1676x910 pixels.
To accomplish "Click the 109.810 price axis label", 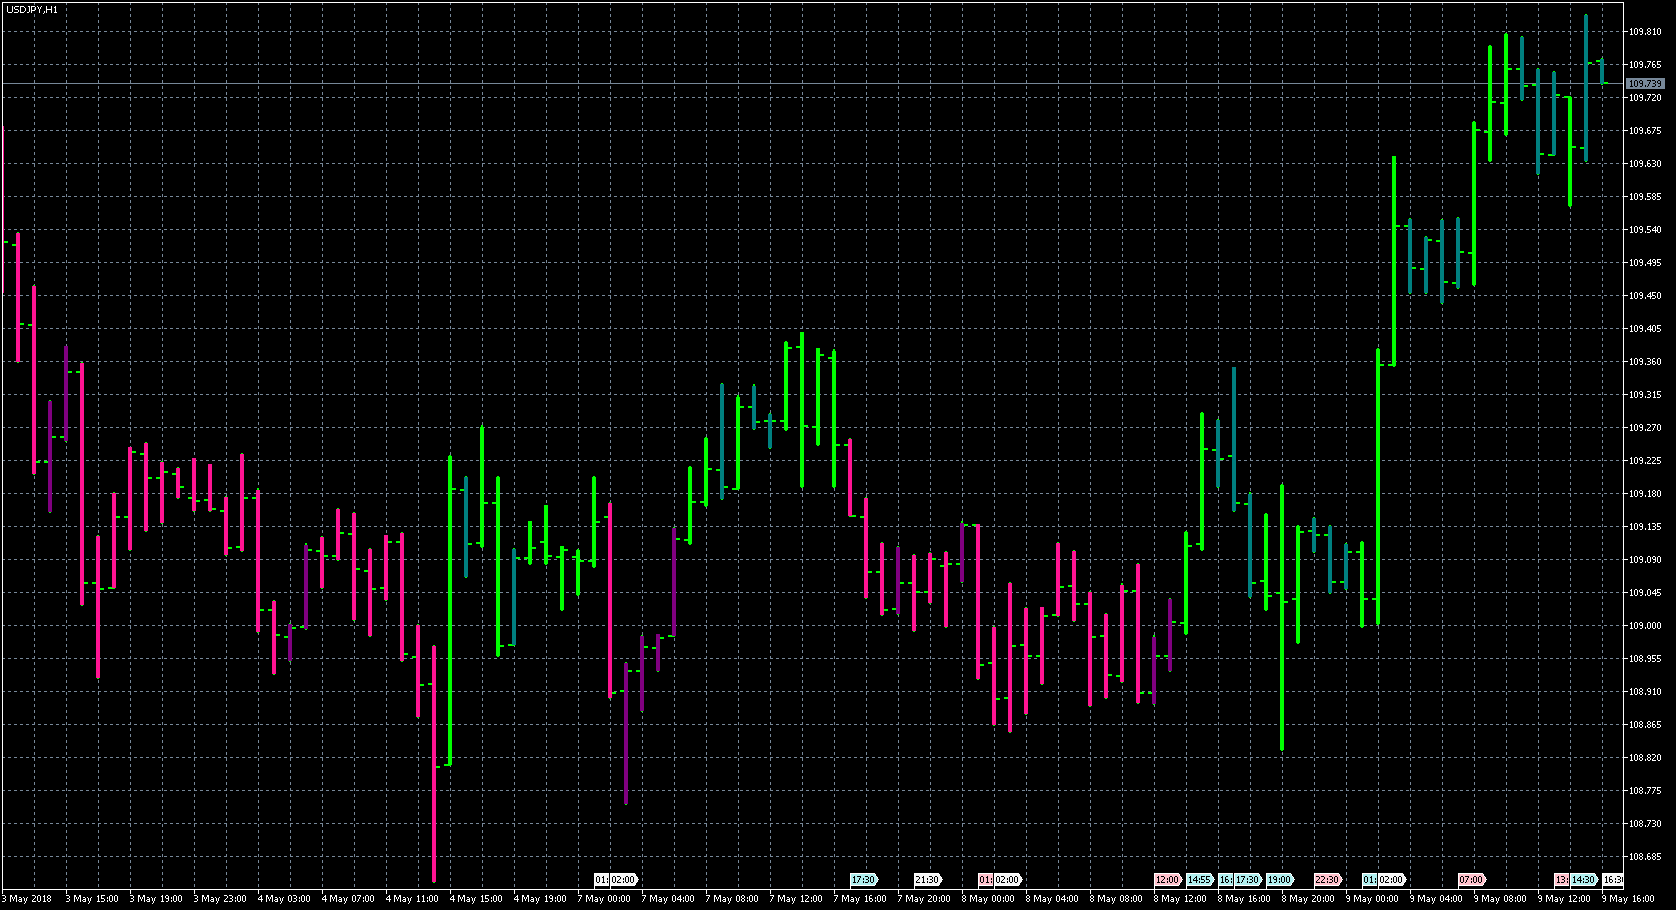I will [x=1645, y=32].
